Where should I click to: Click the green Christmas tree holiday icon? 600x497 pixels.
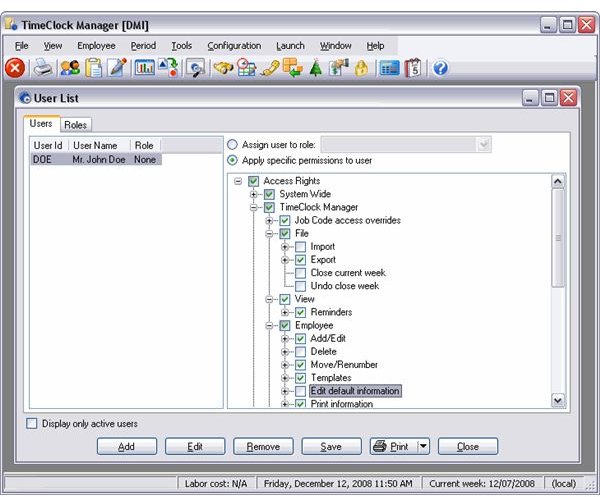pyautogui.click(x=316, y=68)
